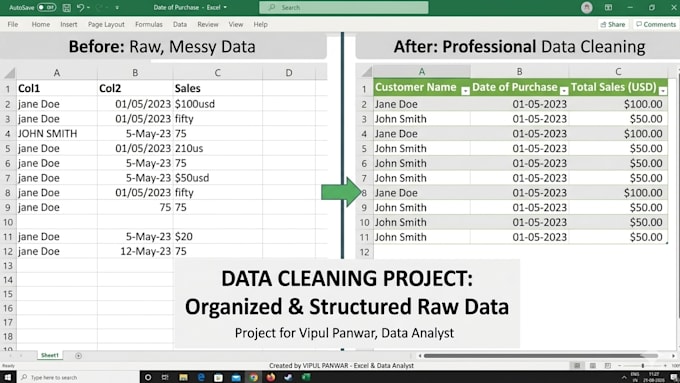680x383 pixels.
Task: Open Customize Quick Access Toolbar dropdown
Action: click(117, 7)
